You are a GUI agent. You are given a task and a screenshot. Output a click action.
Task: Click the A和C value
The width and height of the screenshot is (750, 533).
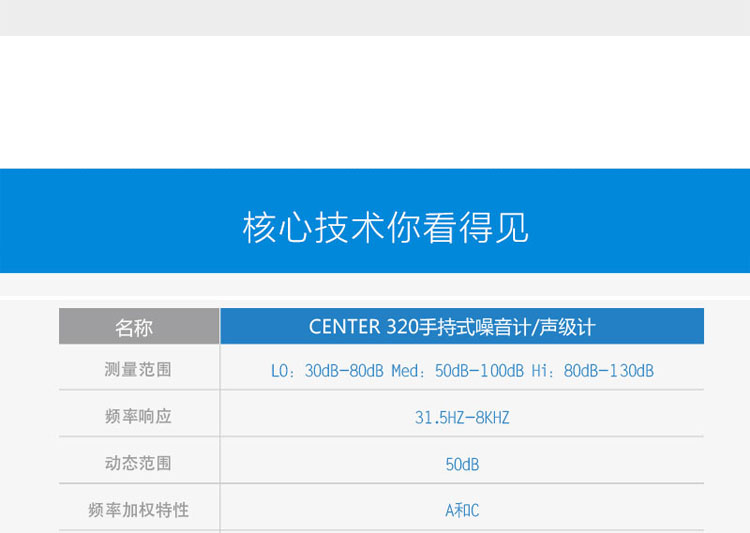(462, 511)
